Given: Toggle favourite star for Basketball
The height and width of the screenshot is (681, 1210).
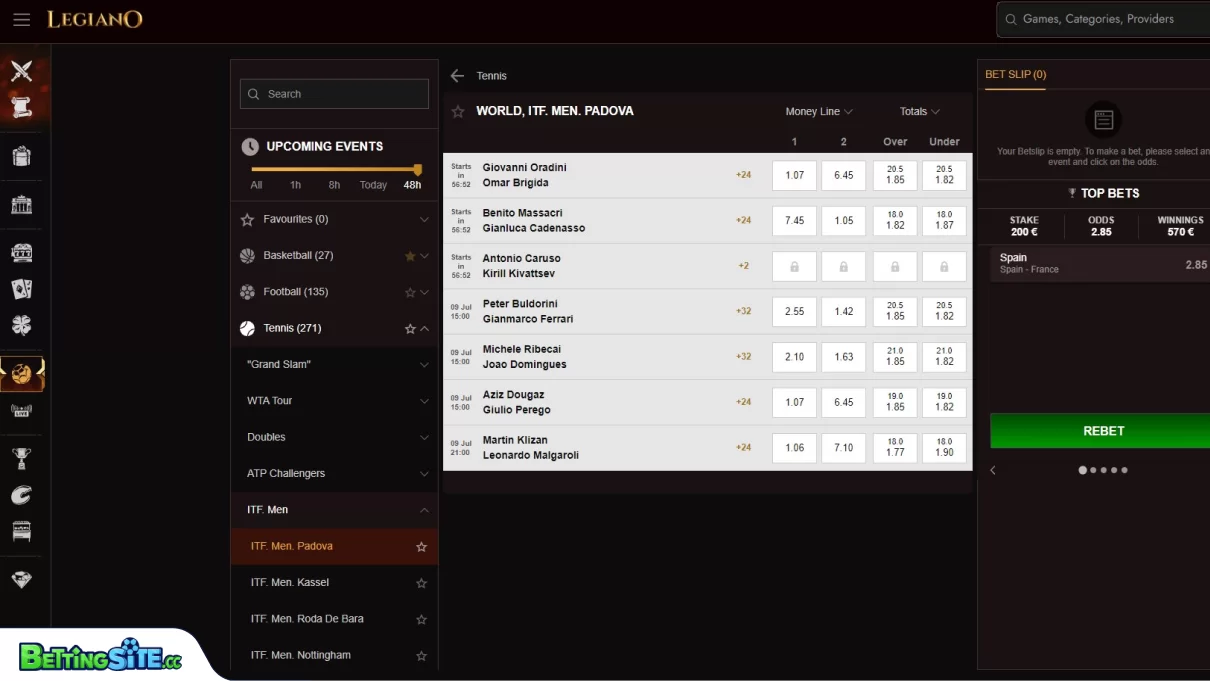Looking at the screenshot, I should 409,256.
